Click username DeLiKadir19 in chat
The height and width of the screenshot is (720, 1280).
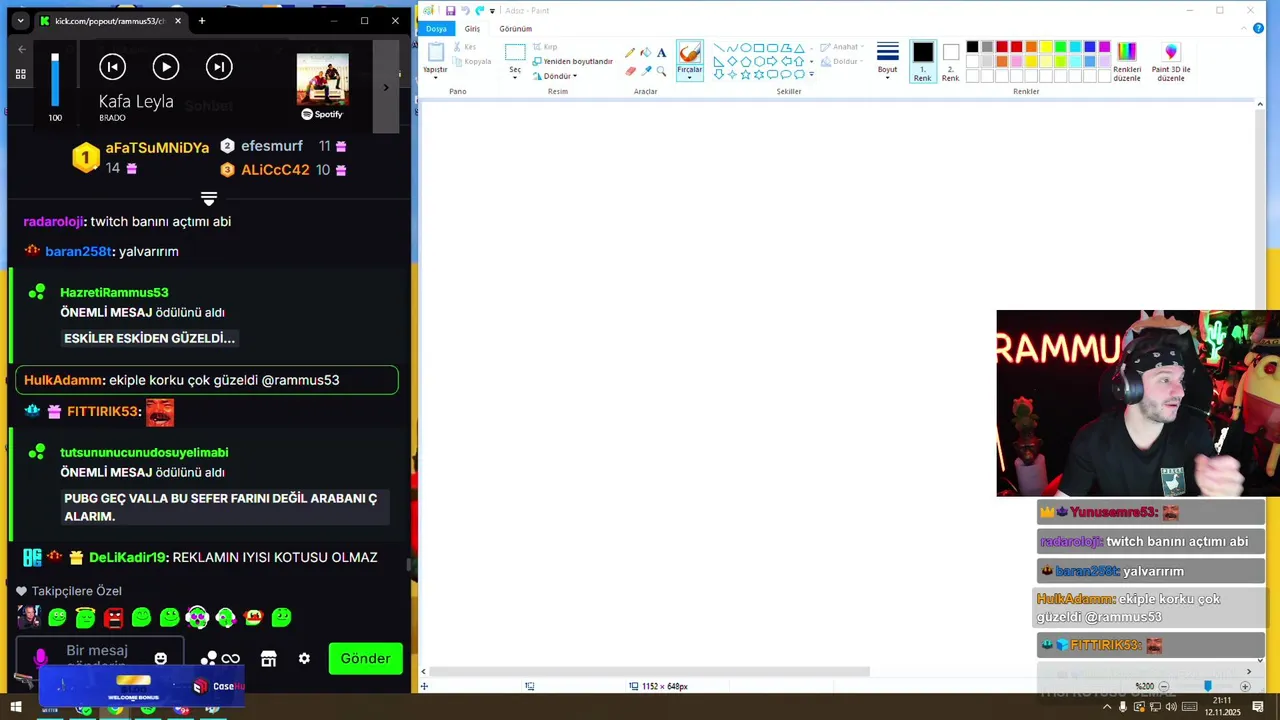(127, 557)
